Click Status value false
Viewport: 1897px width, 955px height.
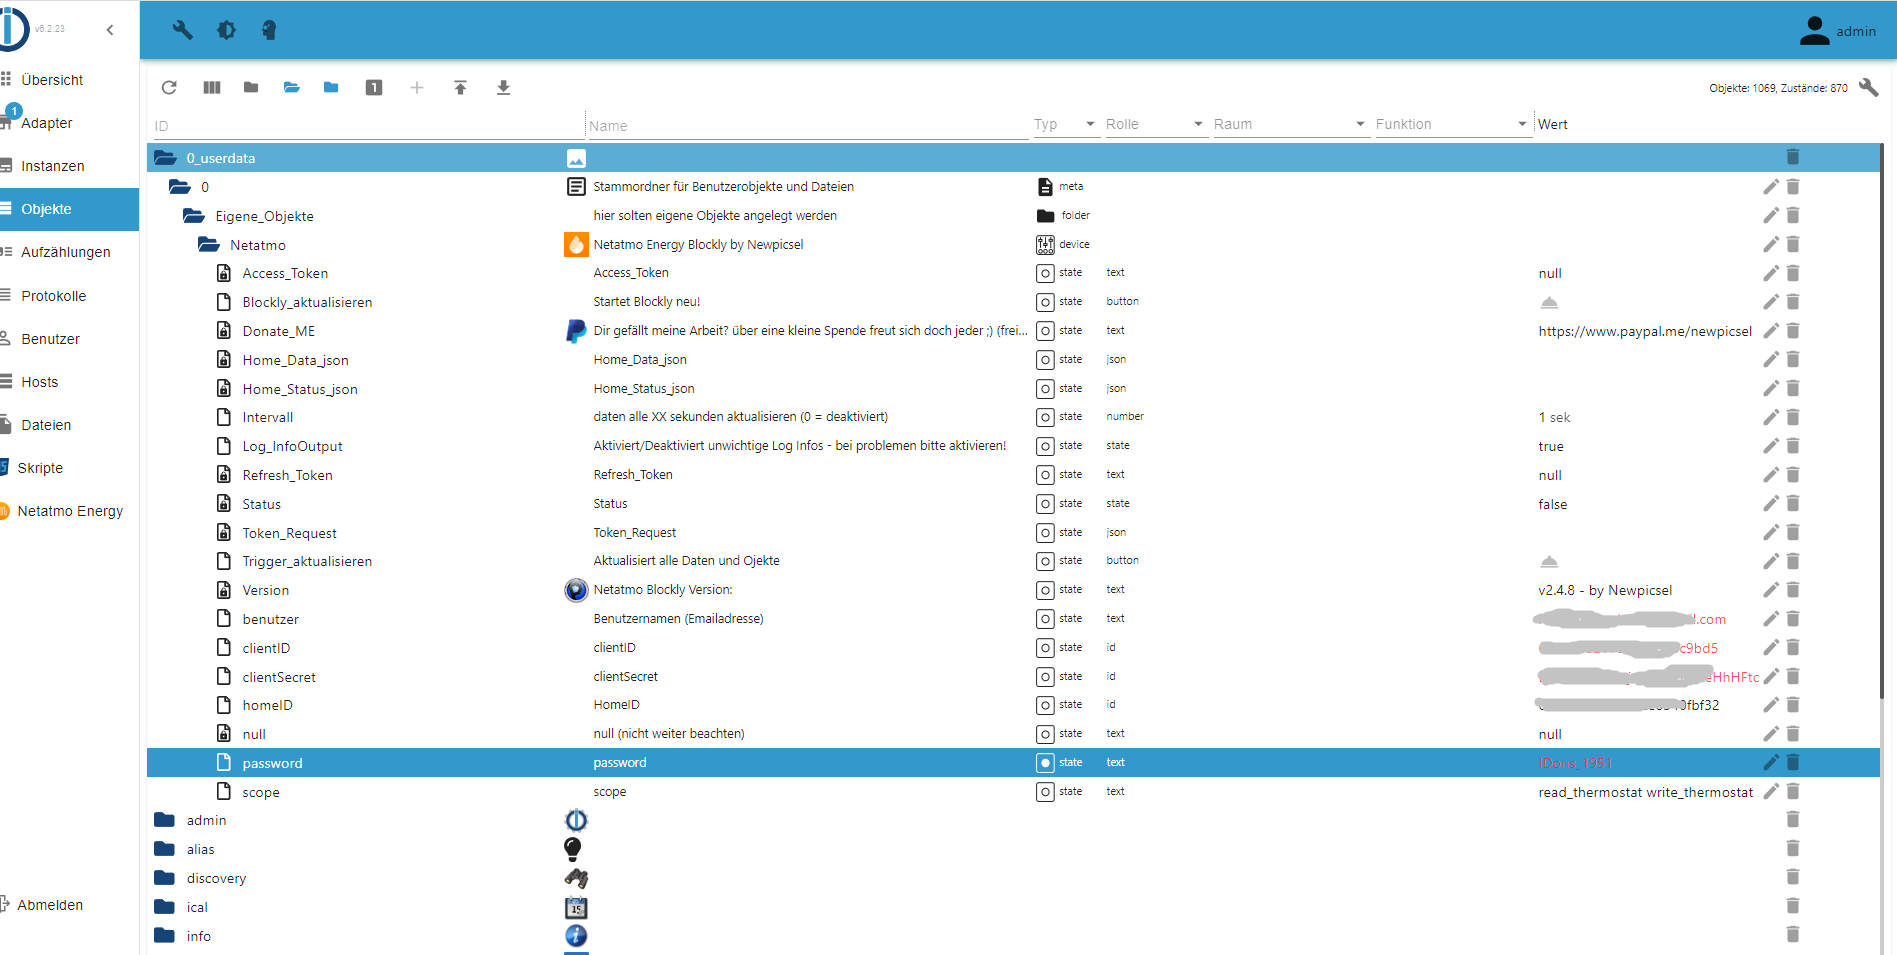click(1553, 505)
